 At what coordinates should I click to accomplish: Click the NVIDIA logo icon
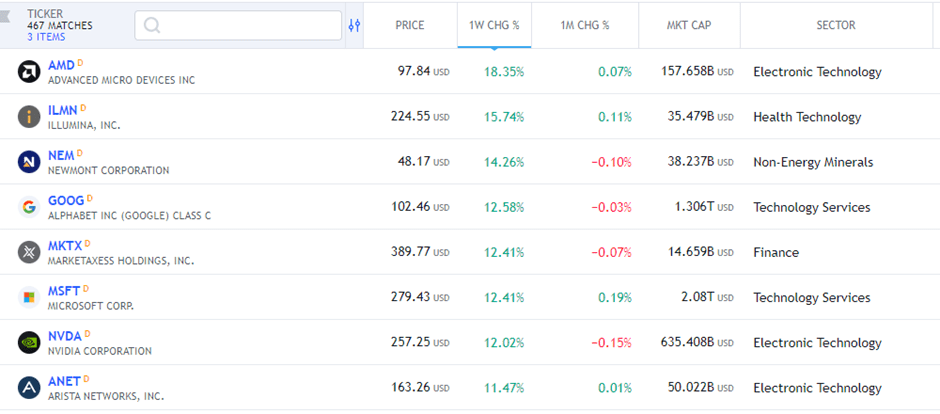pos(29,343)
